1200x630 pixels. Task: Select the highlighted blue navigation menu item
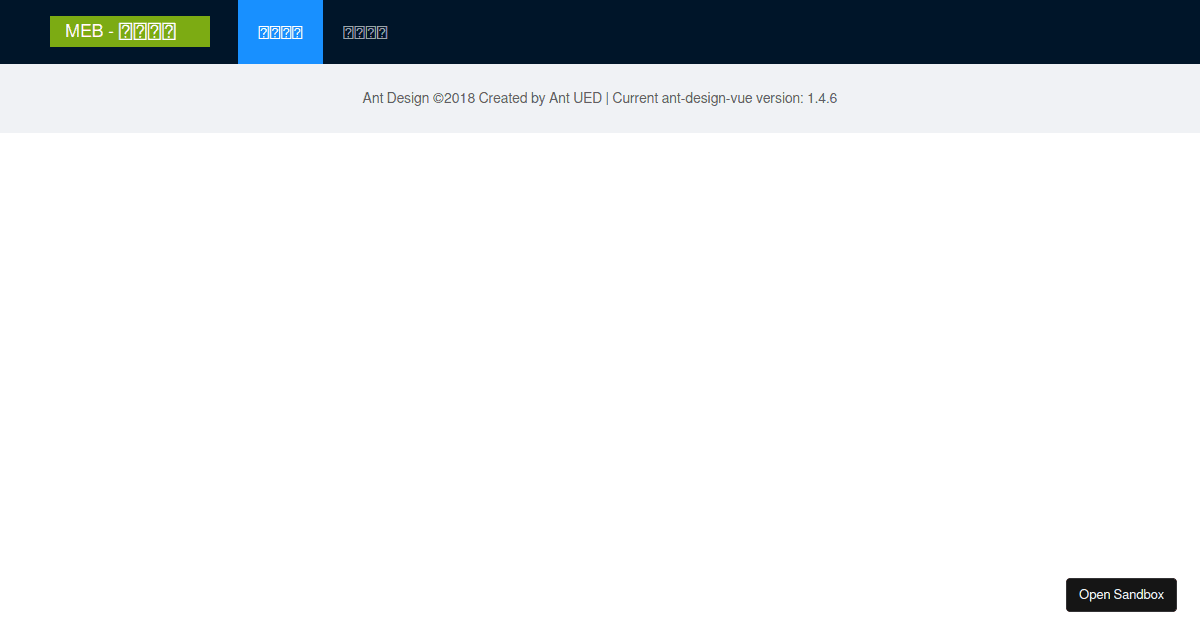click(x=280, y=31)
